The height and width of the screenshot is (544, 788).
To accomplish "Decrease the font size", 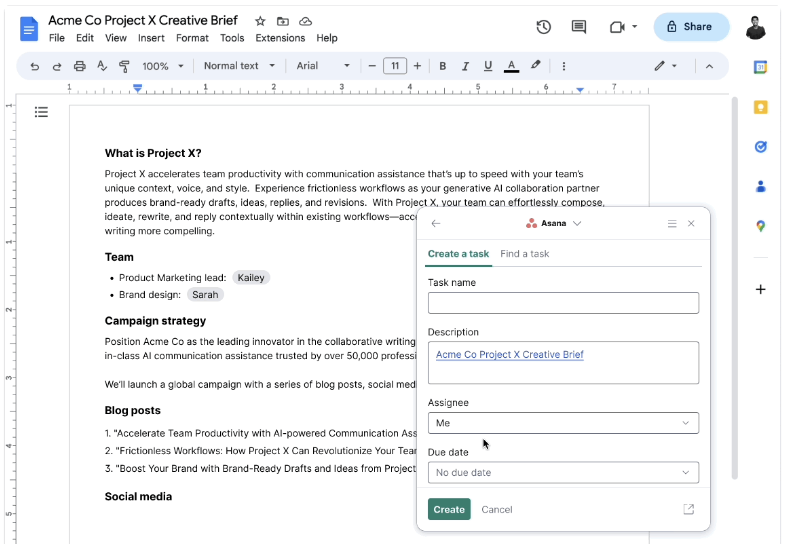I will (x=372, y=66).
